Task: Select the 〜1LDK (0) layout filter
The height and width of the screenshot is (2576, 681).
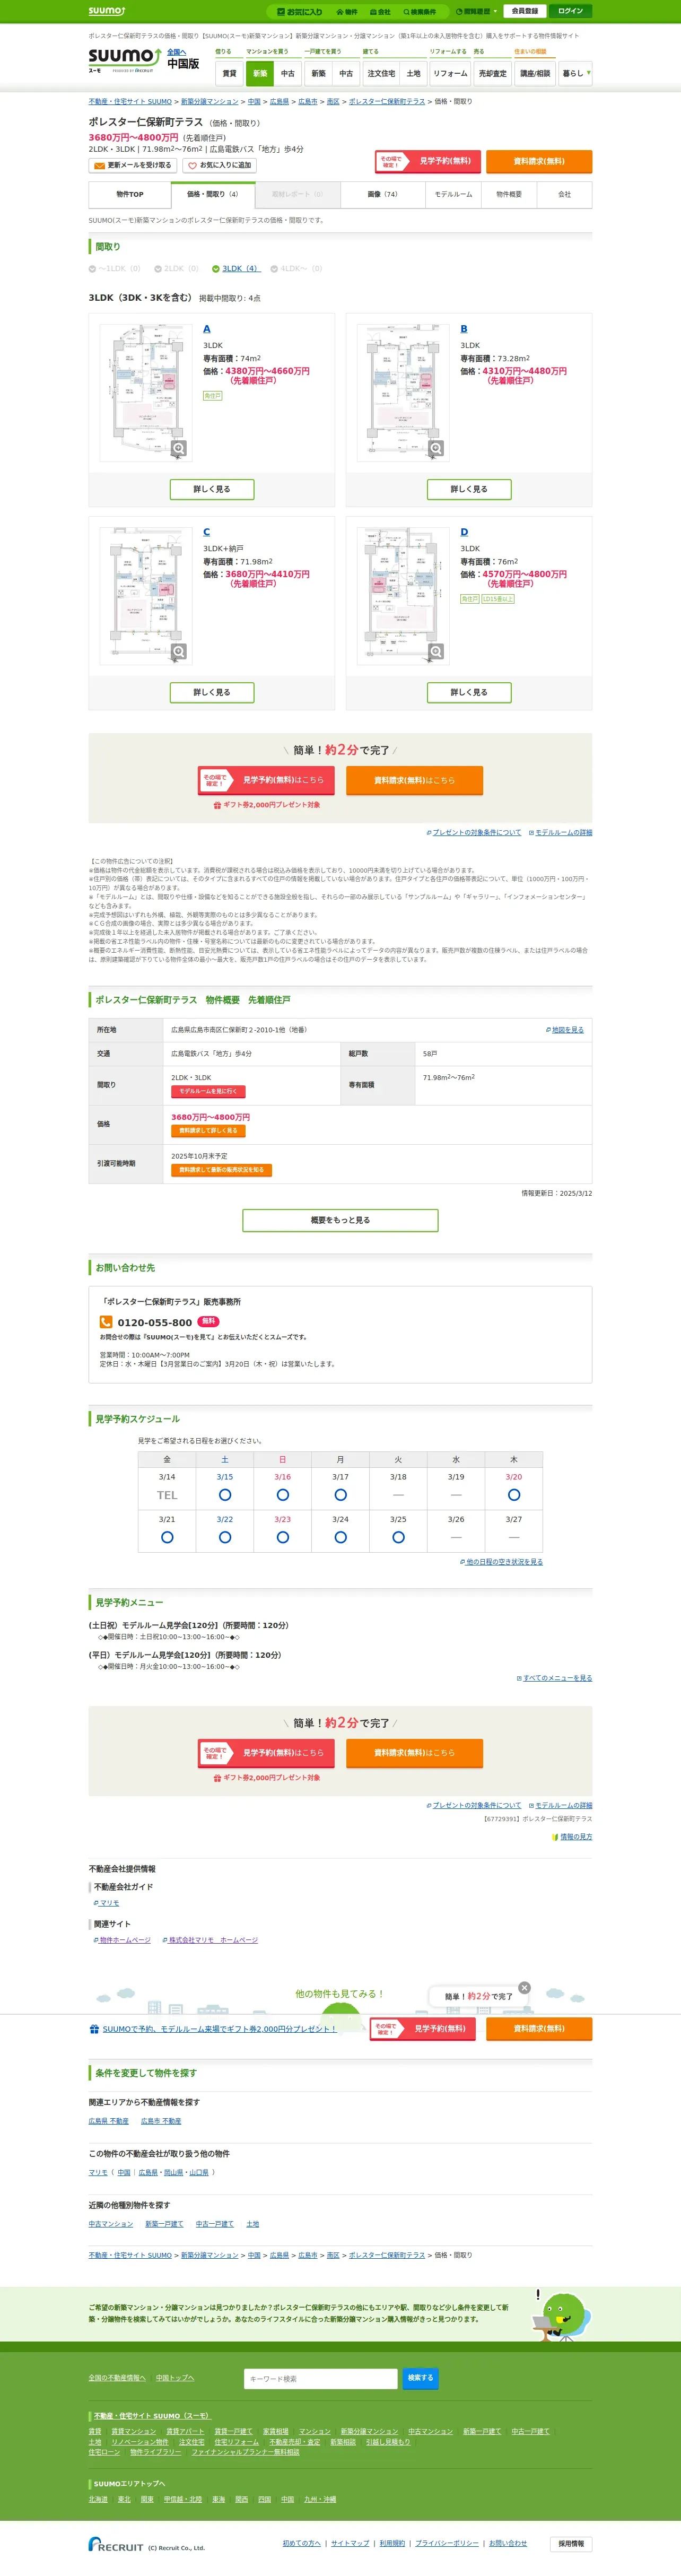Action: pos(114,268)
